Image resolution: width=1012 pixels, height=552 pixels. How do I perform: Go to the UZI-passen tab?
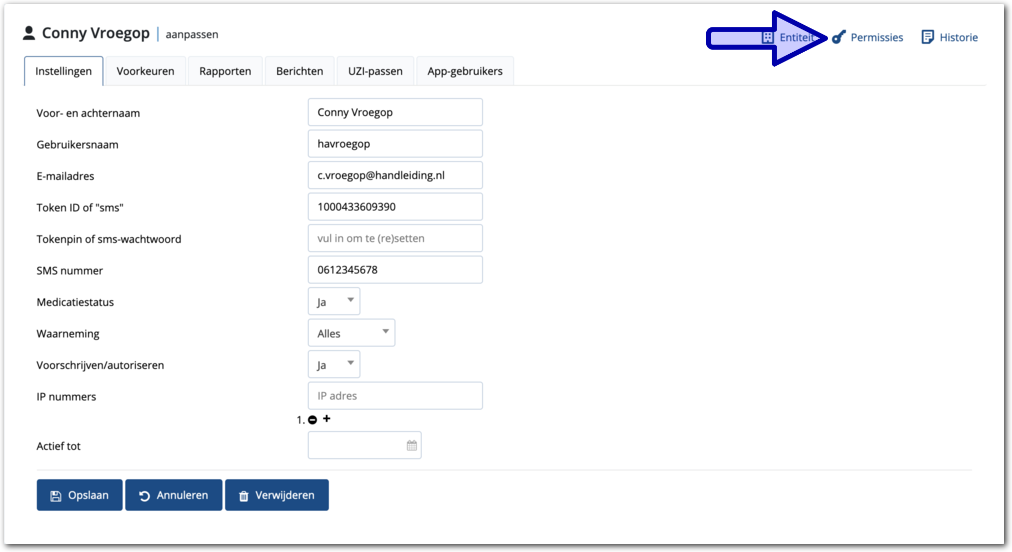click(375, 71)
